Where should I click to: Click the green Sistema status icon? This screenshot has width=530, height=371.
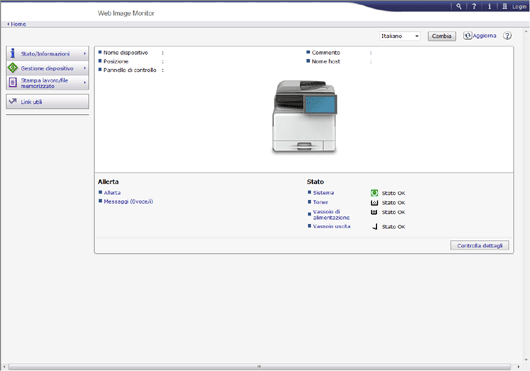pyautogui.click(x=374, y=193)
